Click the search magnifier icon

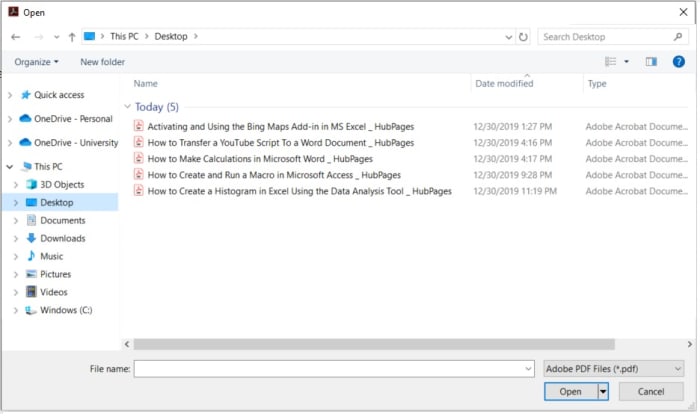[x=678, y=37]
